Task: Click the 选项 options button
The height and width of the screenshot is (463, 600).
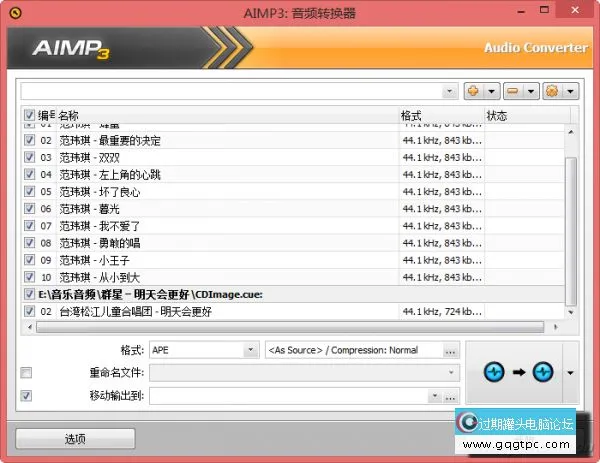Action: coord(75,439)
